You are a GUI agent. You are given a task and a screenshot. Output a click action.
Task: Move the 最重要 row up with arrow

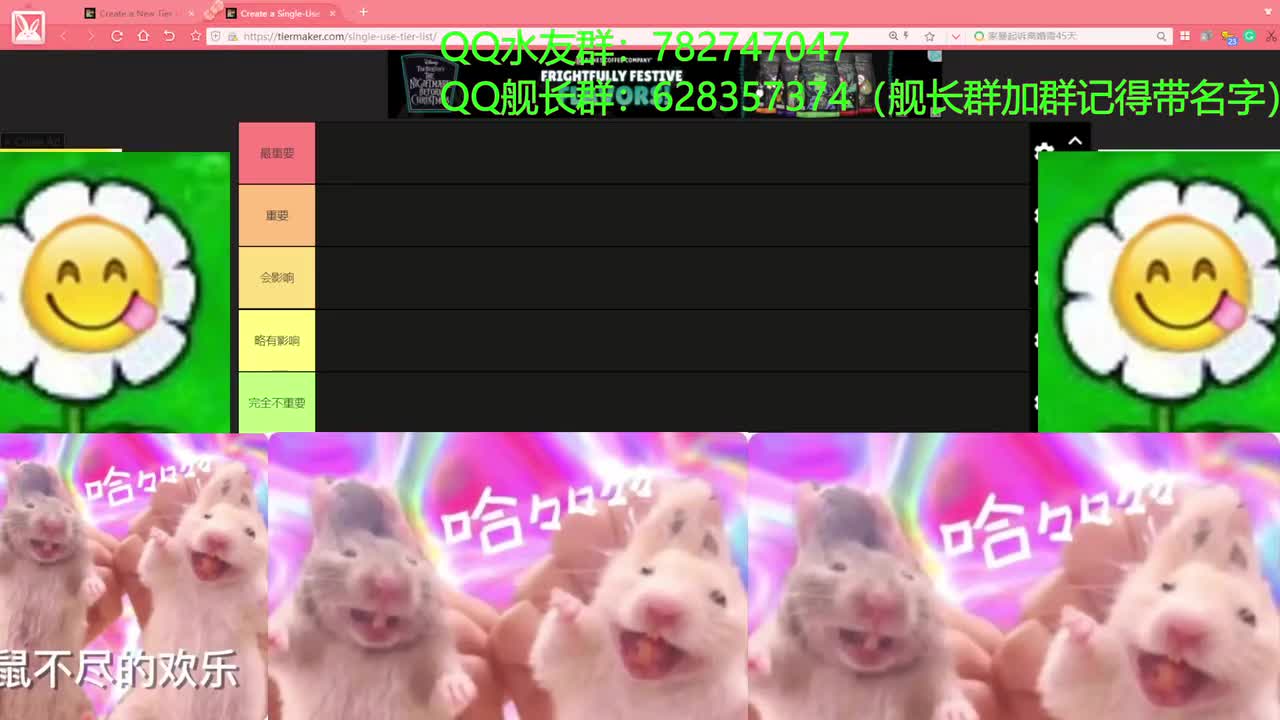[x=1075, y=141]
